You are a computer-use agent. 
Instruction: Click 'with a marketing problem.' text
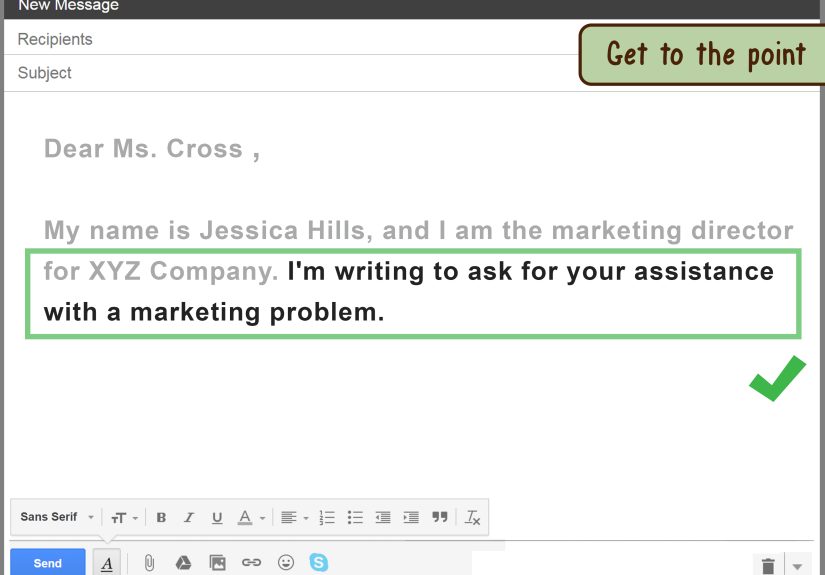coord(214,312)
